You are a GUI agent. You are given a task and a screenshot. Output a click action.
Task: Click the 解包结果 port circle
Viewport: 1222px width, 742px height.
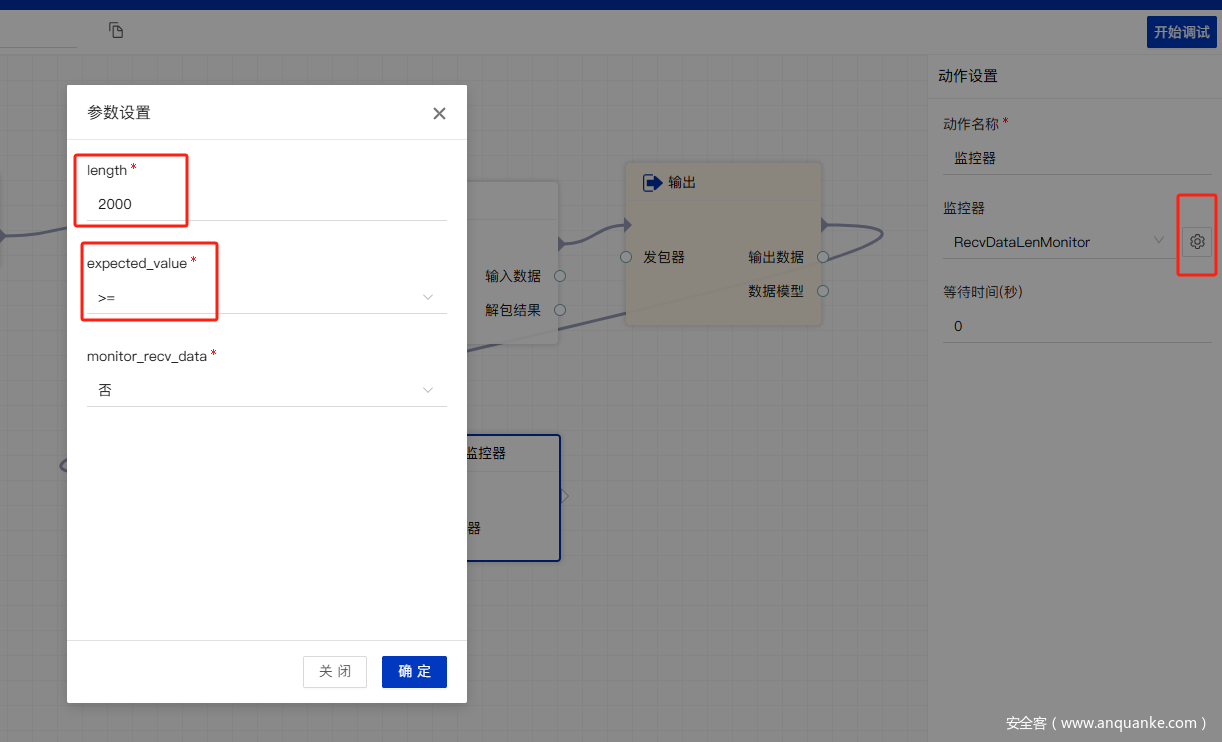560,310
